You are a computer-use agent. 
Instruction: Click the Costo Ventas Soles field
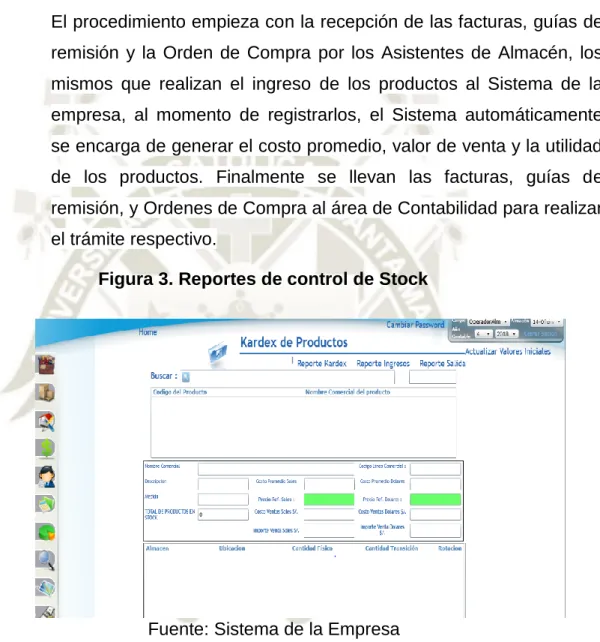click(329, 515)
